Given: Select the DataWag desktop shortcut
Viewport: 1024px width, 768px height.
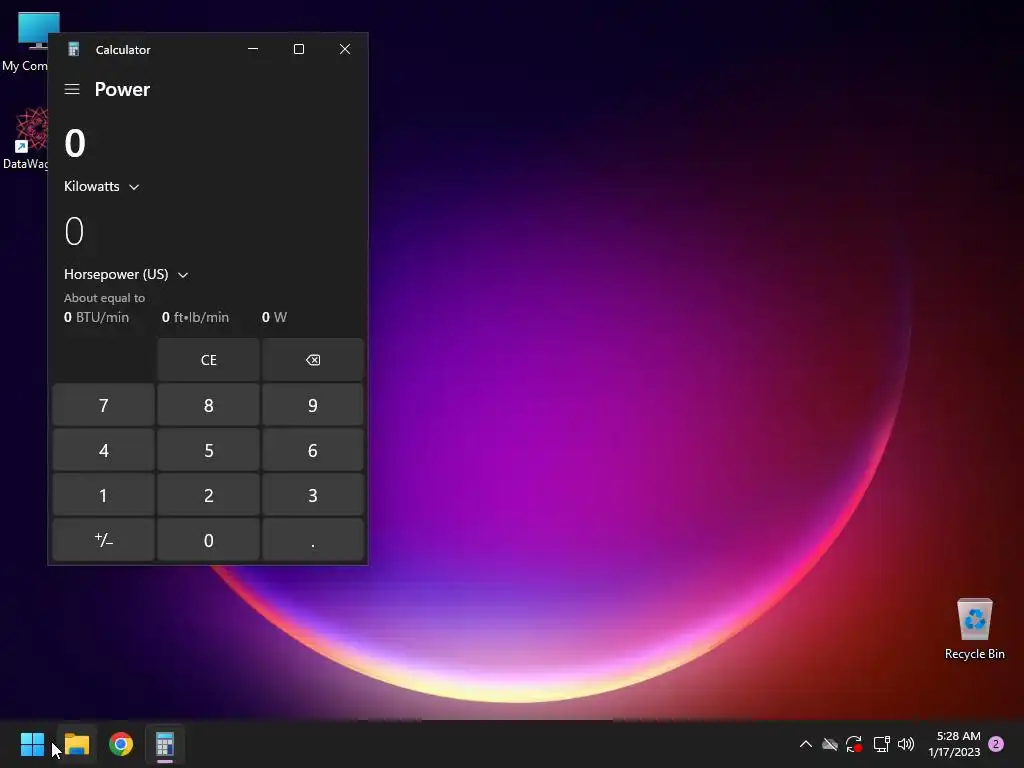Looking at the screenshot, I should (25, 138).
